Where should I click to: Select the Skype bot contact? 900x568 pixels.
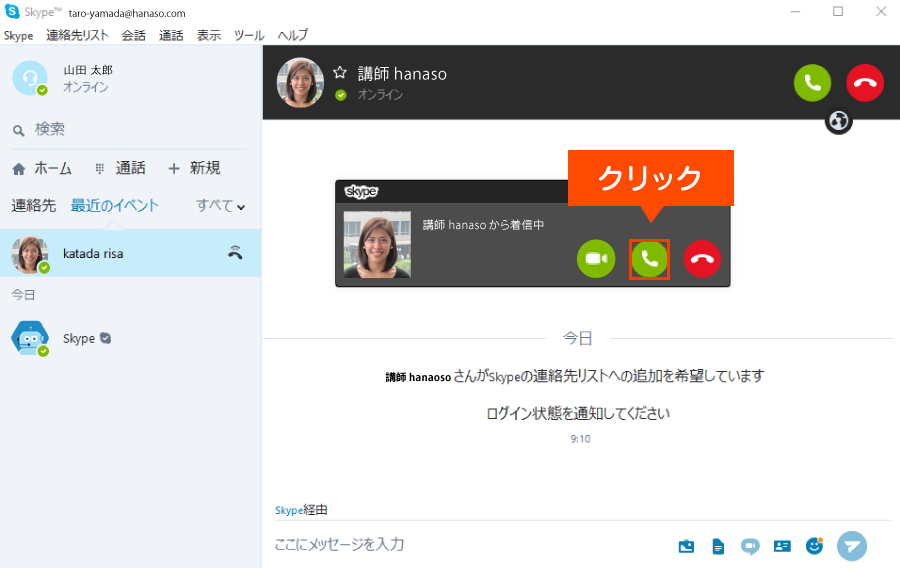pos(130,339)
